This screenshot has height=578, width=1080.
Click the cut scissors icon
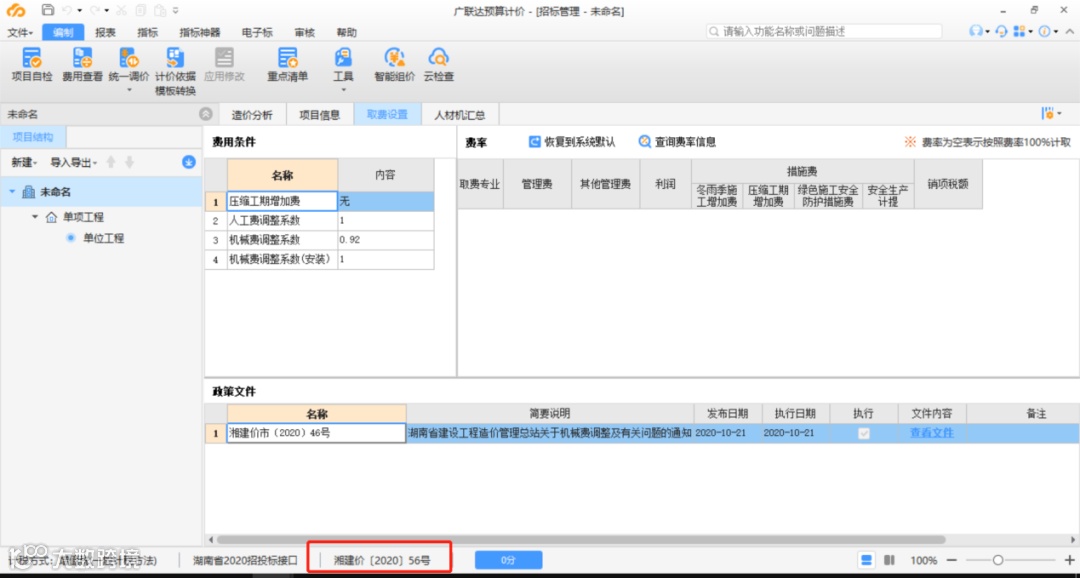(122, 10)
